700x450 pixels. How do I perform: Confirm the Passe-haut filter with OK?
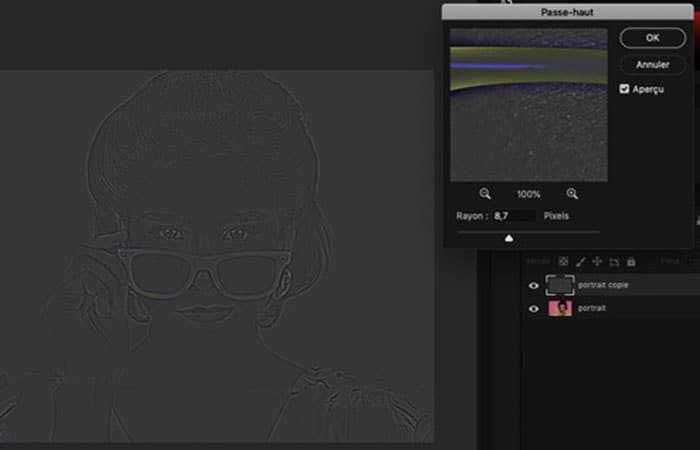(652, 38)
